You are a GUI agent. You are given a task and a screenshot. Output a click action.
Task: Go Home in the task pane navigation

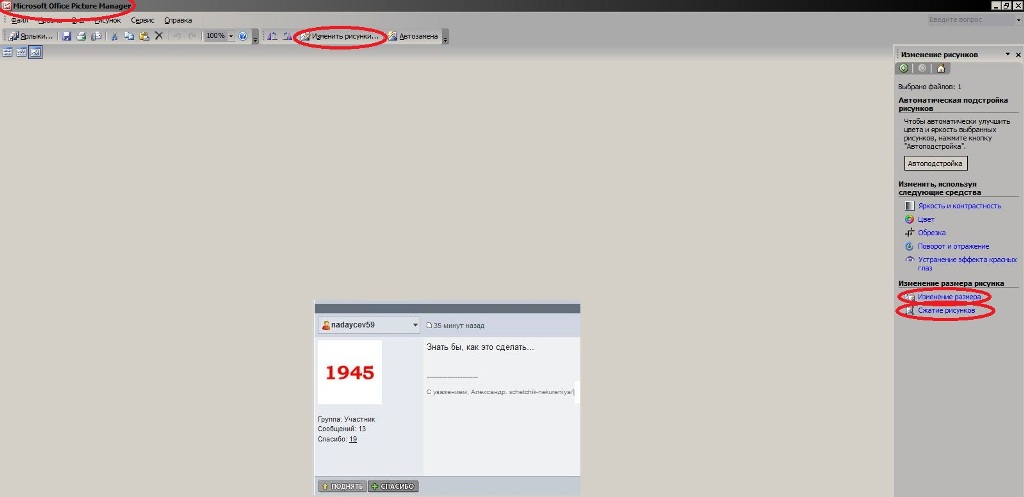pos(940,68)
